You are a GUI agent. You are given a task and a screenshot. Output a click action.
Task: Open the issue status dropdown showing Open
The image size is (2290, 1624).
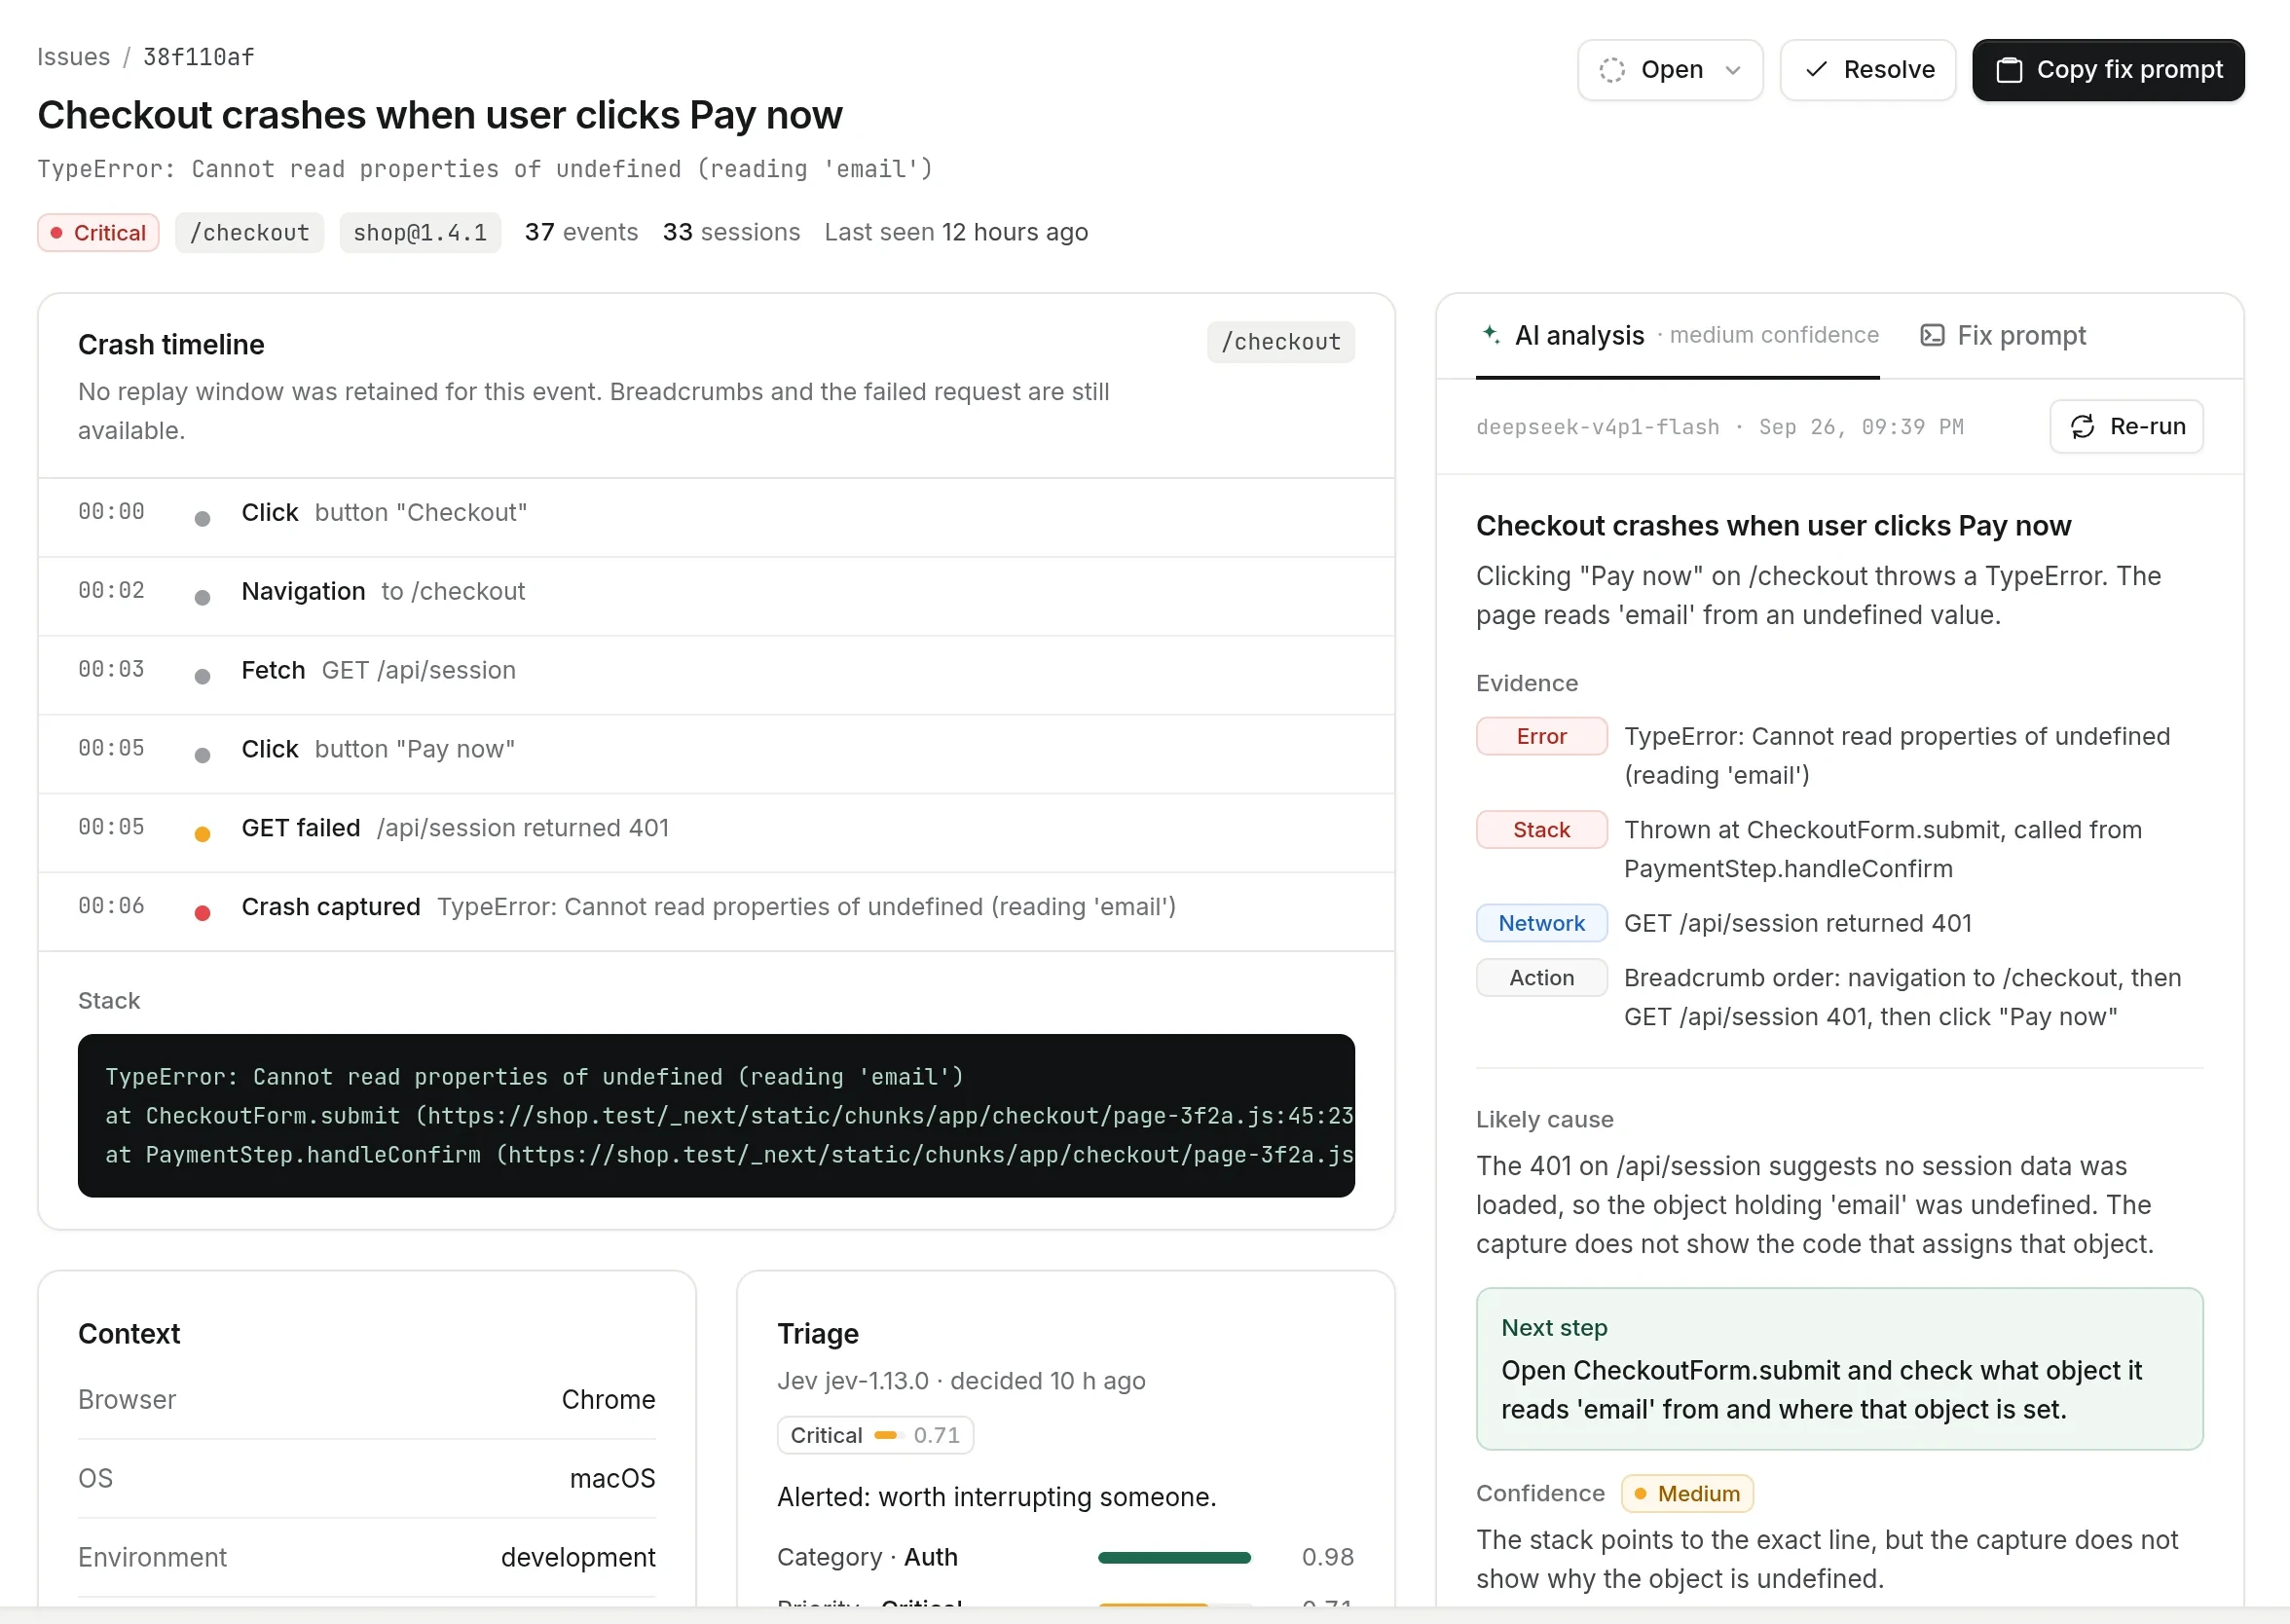pyautogui.click(x=1669, y=70)
